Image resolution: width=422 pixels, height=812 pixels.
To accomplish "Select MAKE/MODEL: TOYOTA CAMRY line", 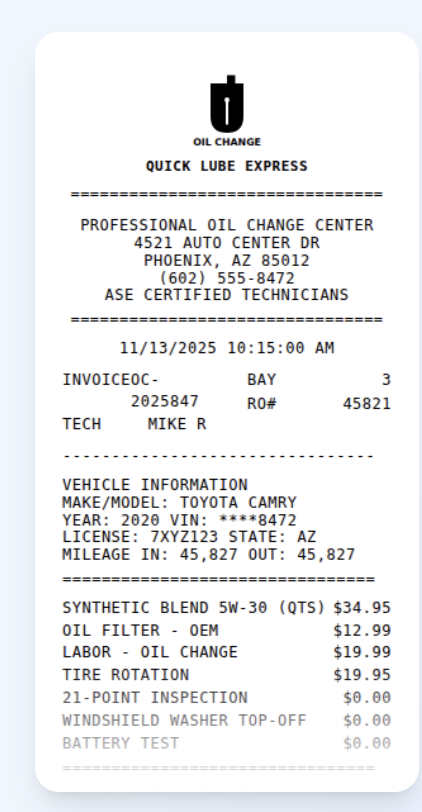I will (179, 503).
